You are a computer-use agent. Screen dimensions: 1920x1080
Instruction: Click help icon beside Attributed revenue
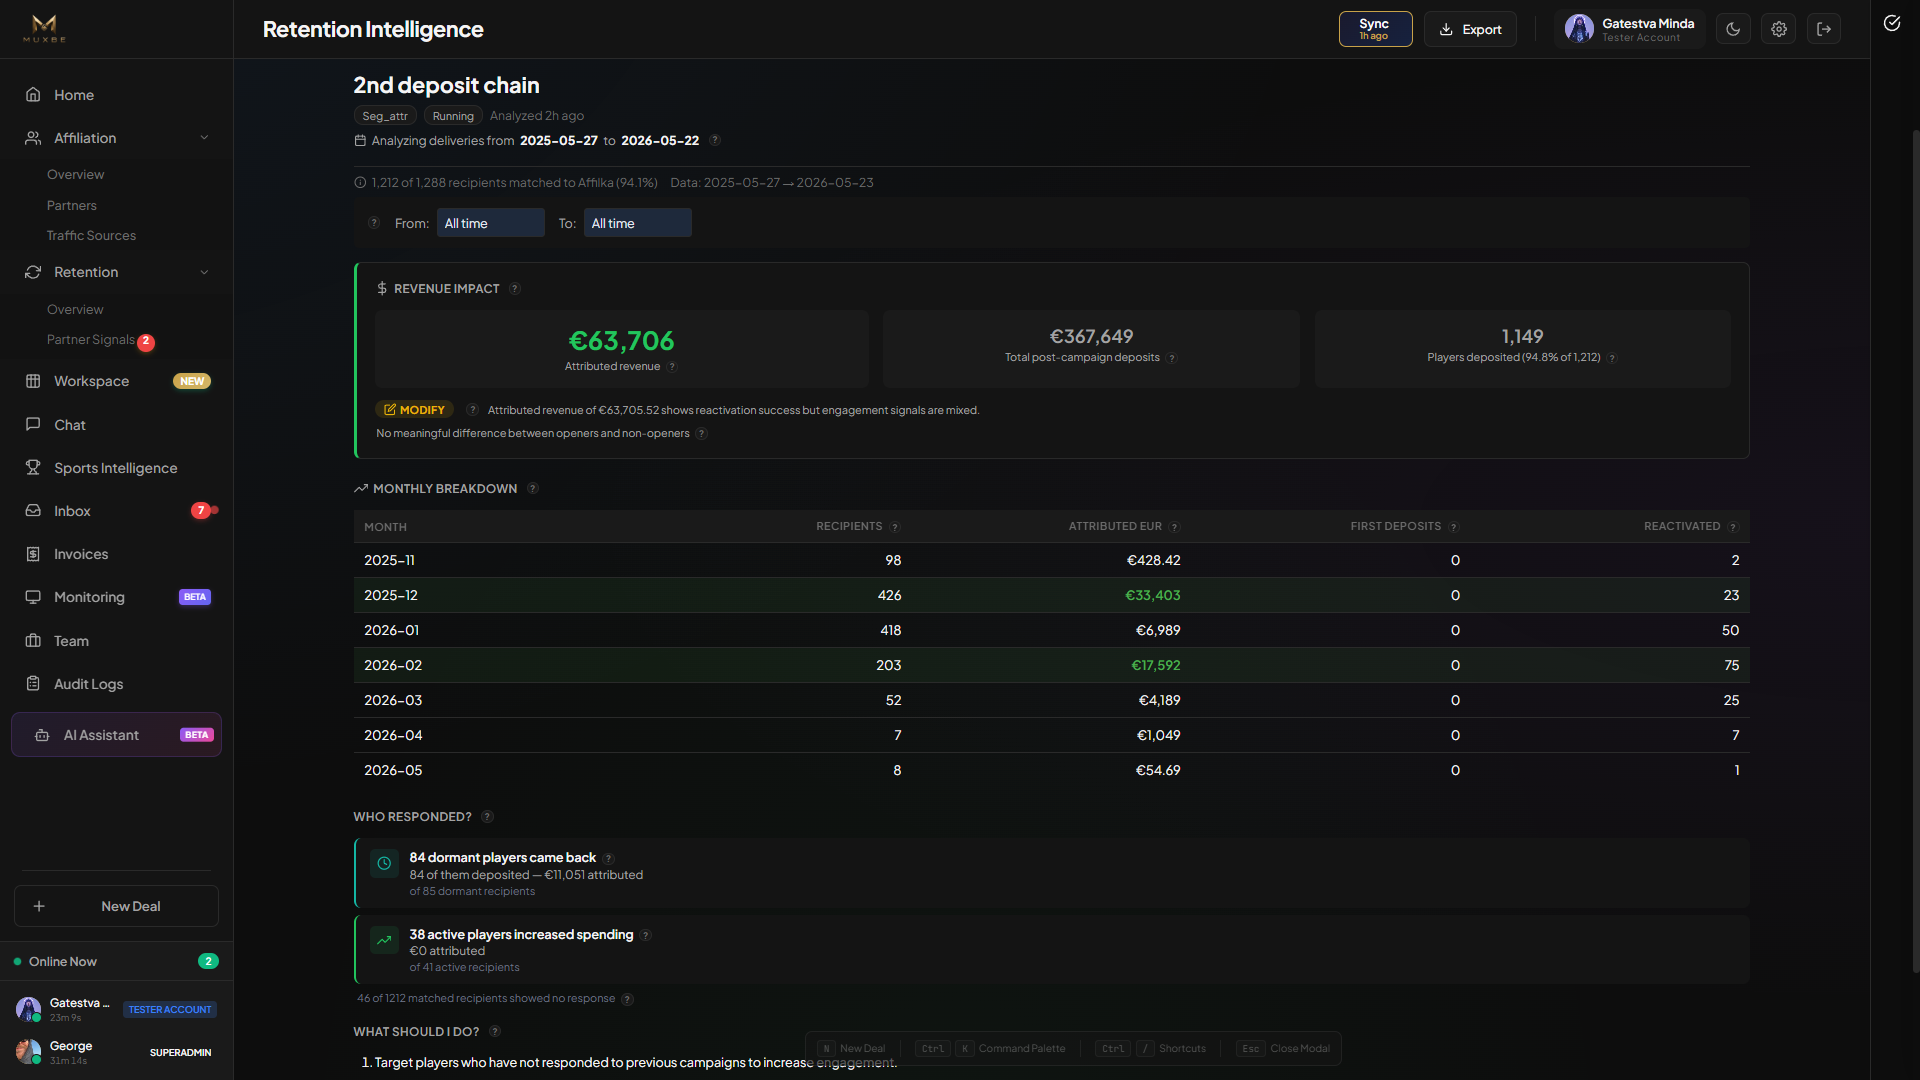point(672,367)
